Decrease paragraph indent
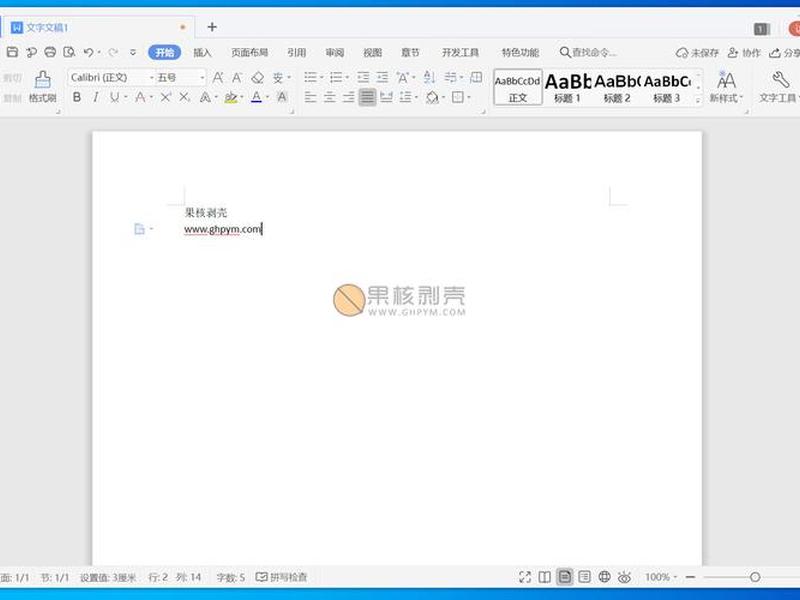The width and height of the screenshot is (800, 600). [363, 78]
